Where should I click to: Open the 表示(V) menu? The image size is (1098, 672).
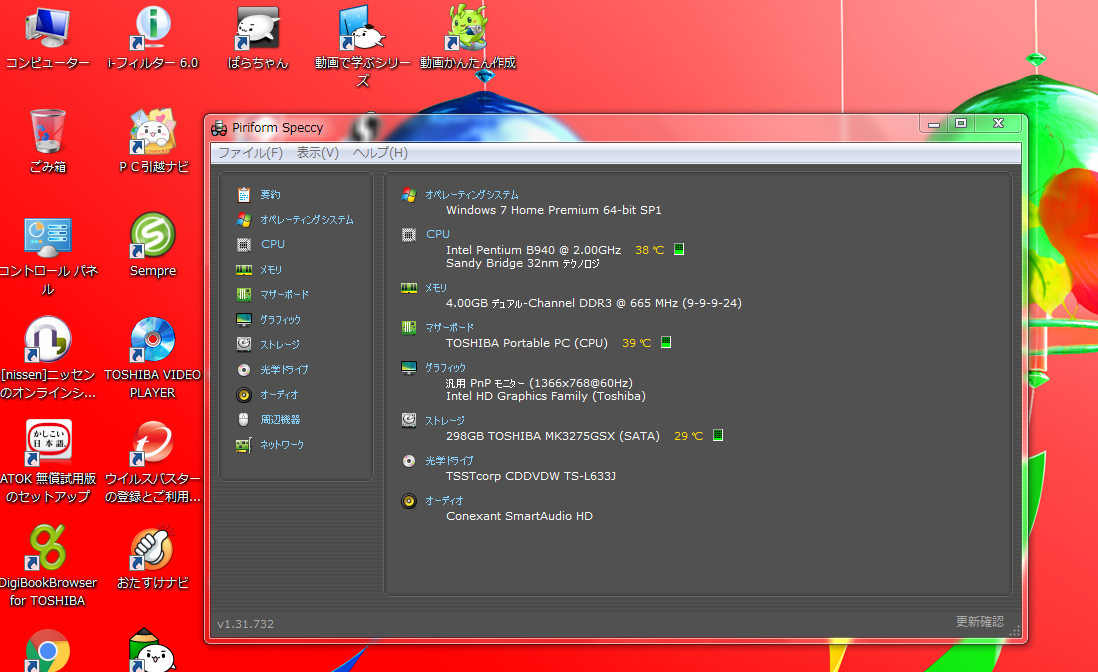click(x=317, y=153)
